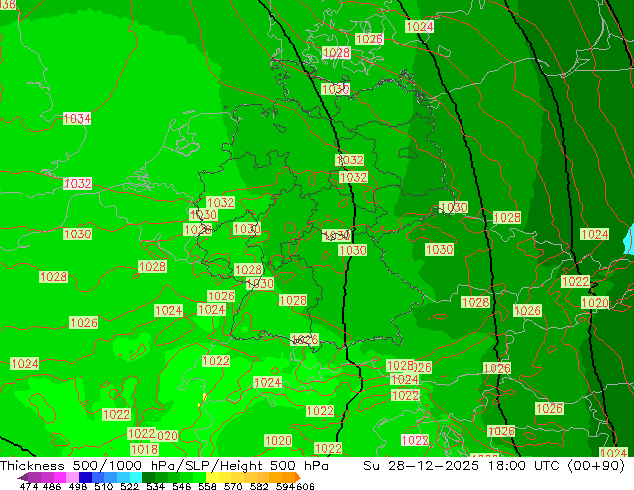Click the purple left arrow end of legend
The height and width of the screenshot is (490, 634).
point(23,477)
